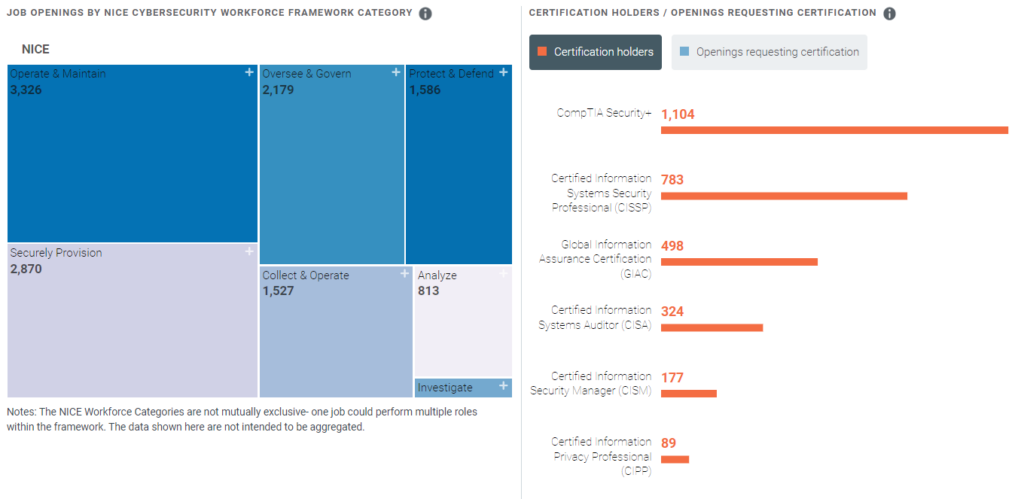Select the CISSP certification bar
The width and height of the screenshot is (1024, 499).
[x=784, y=196]
